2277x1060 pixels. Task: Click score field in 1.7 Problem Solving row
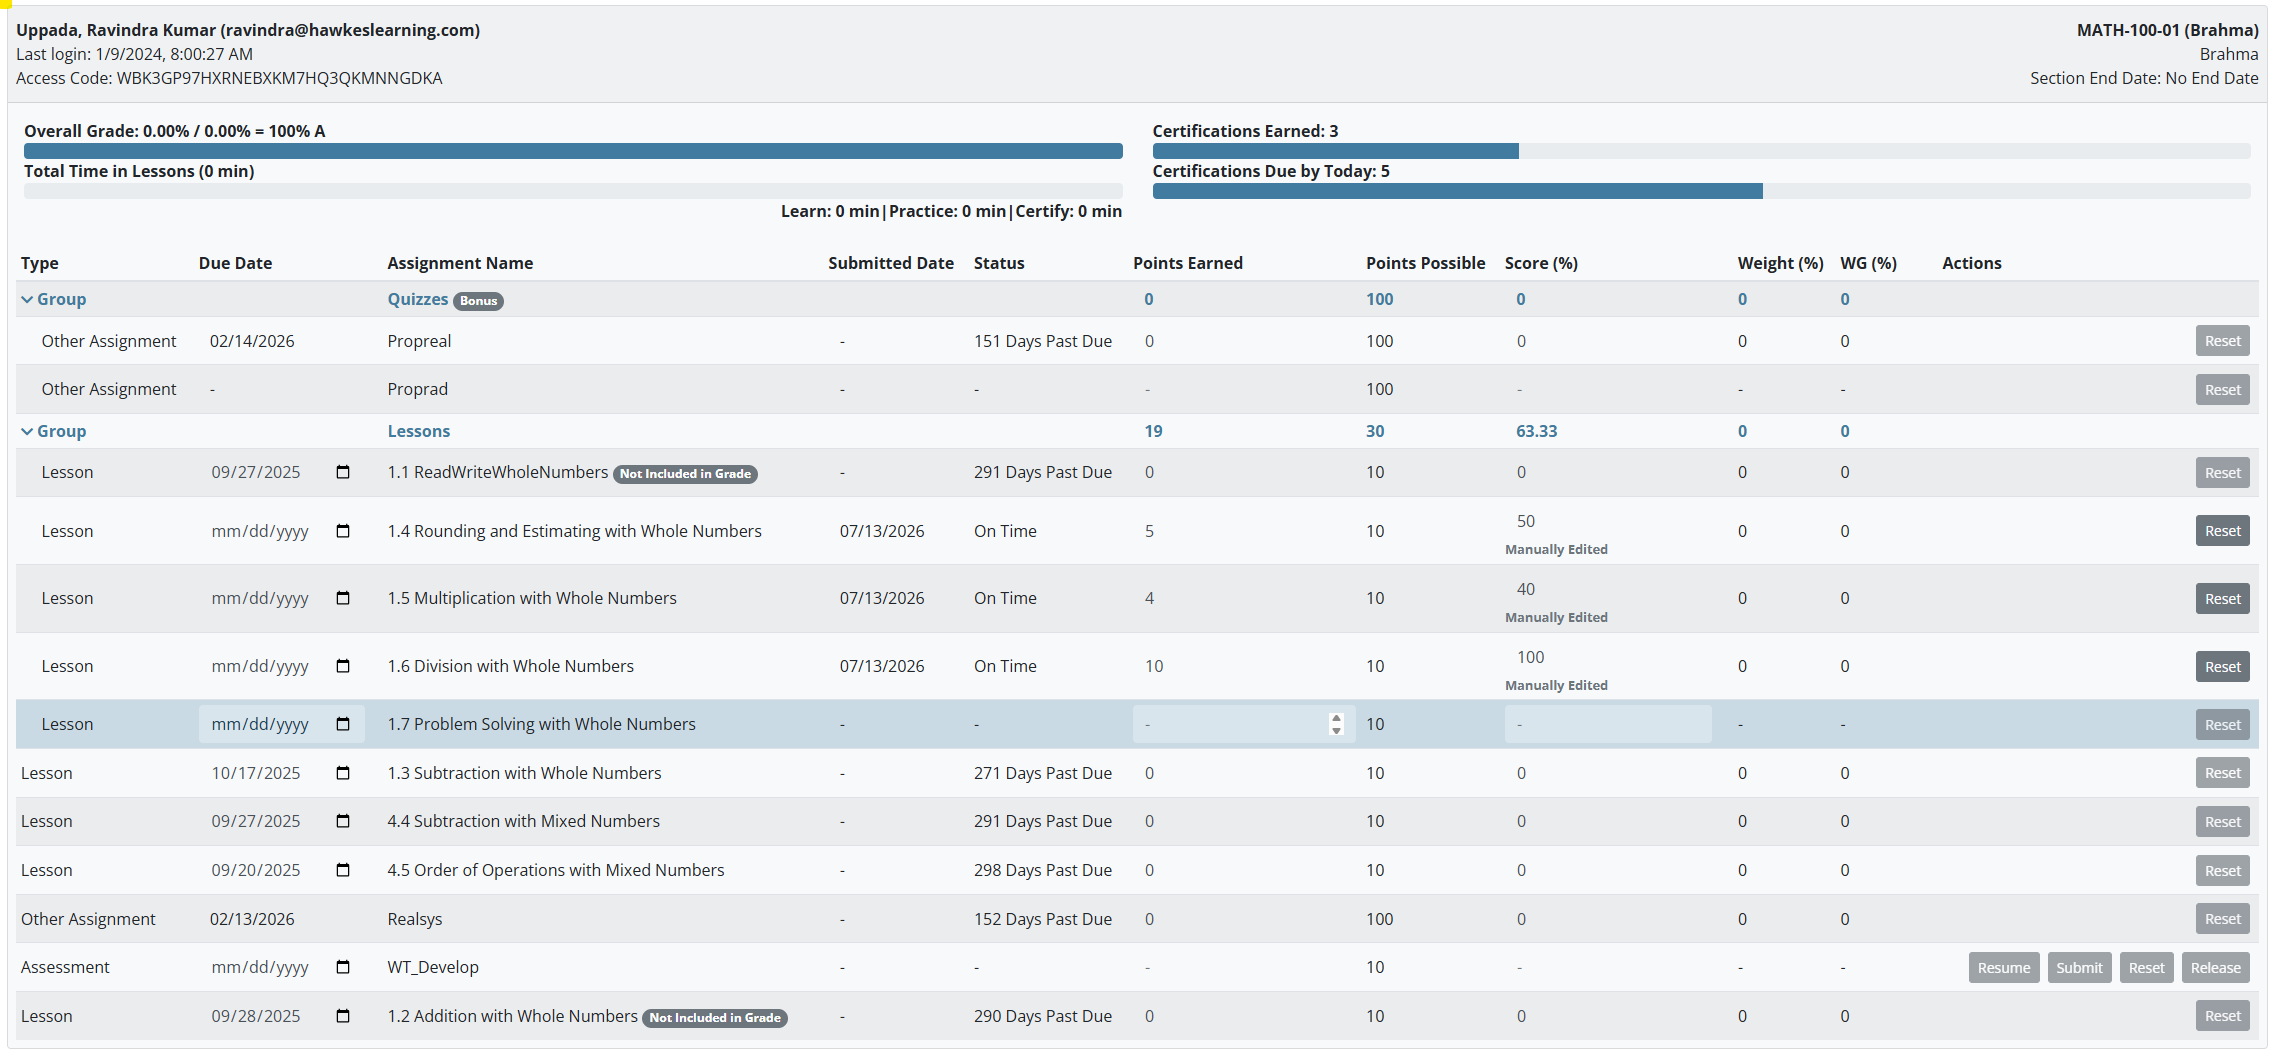pos(1608,724)
